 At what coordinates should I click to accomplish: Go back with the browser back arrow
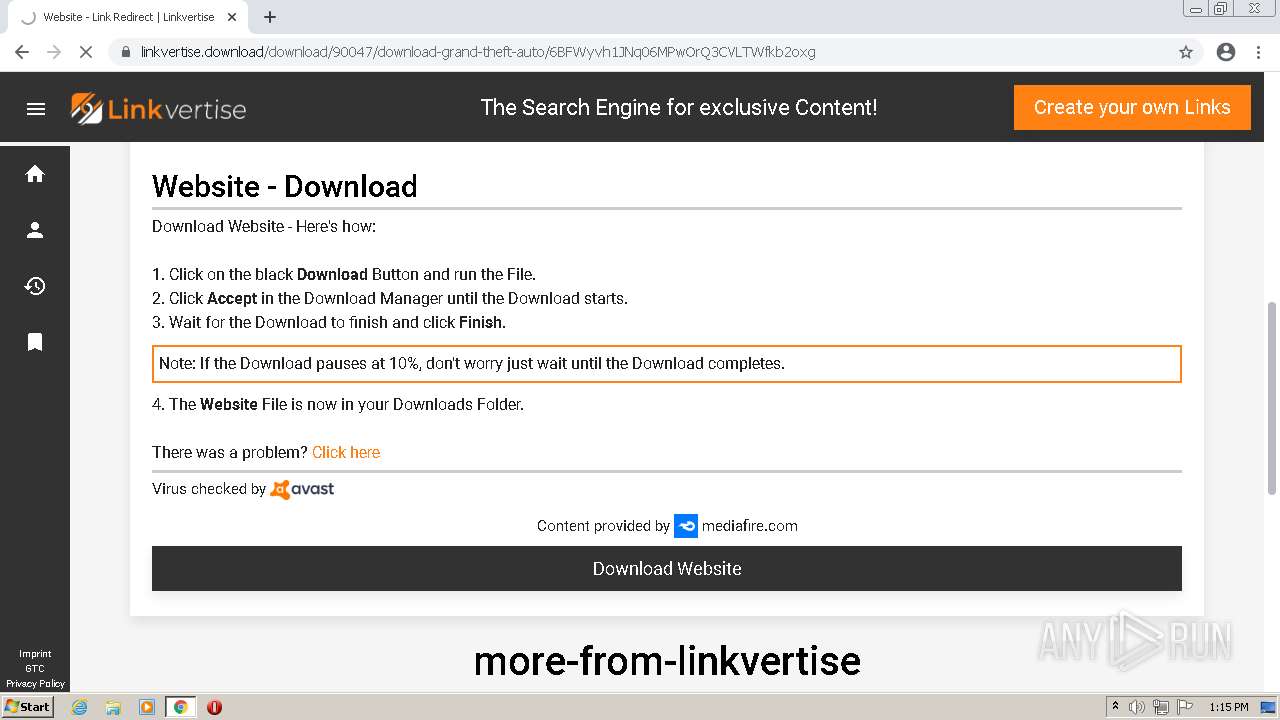22,52
